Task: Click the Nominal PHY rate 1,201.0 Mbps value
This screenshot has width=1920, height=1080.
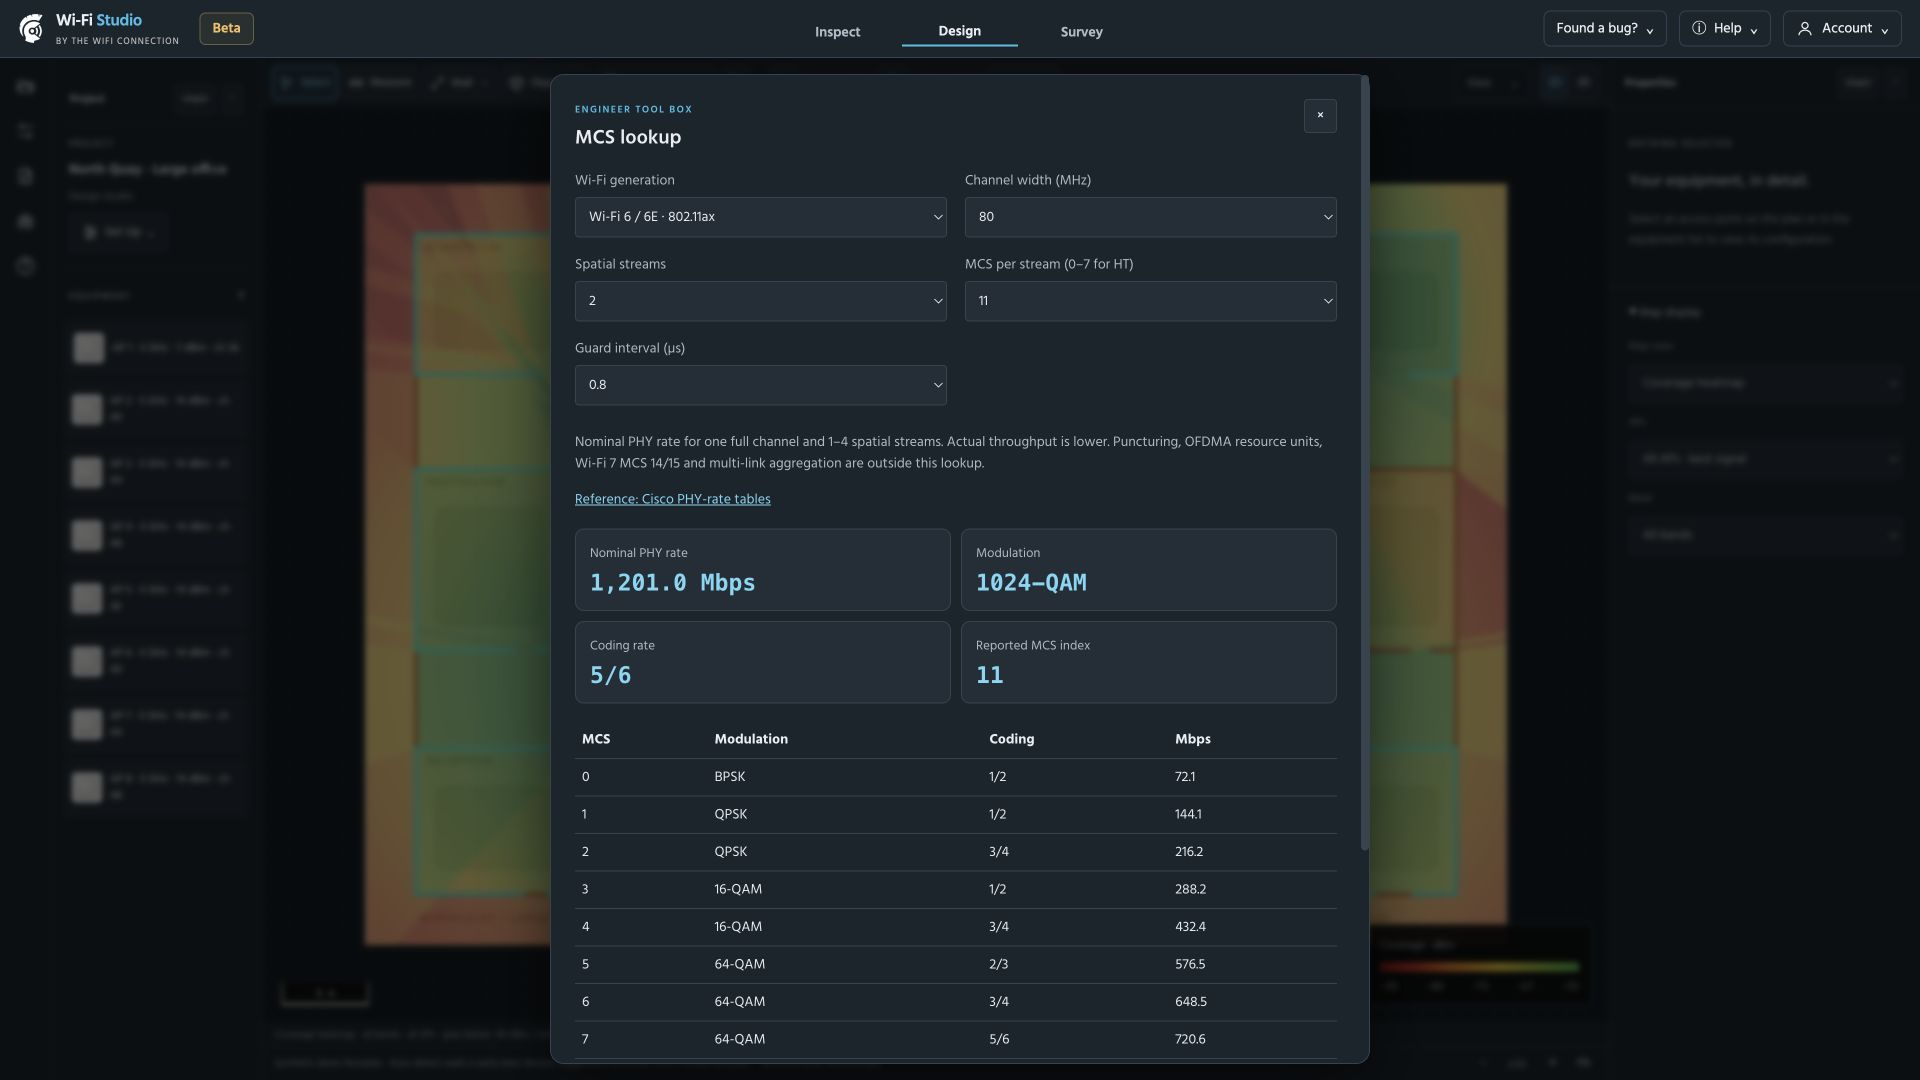Action: [x=672, y=583]
